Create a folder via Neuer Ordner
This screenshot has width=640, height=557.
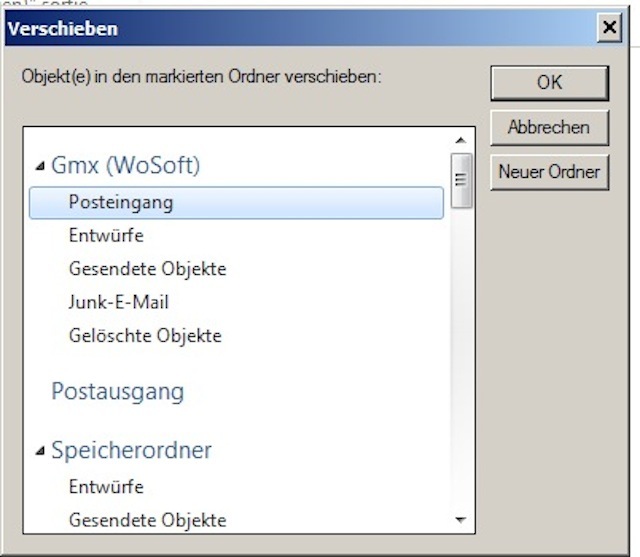click(x=549, y=172)
